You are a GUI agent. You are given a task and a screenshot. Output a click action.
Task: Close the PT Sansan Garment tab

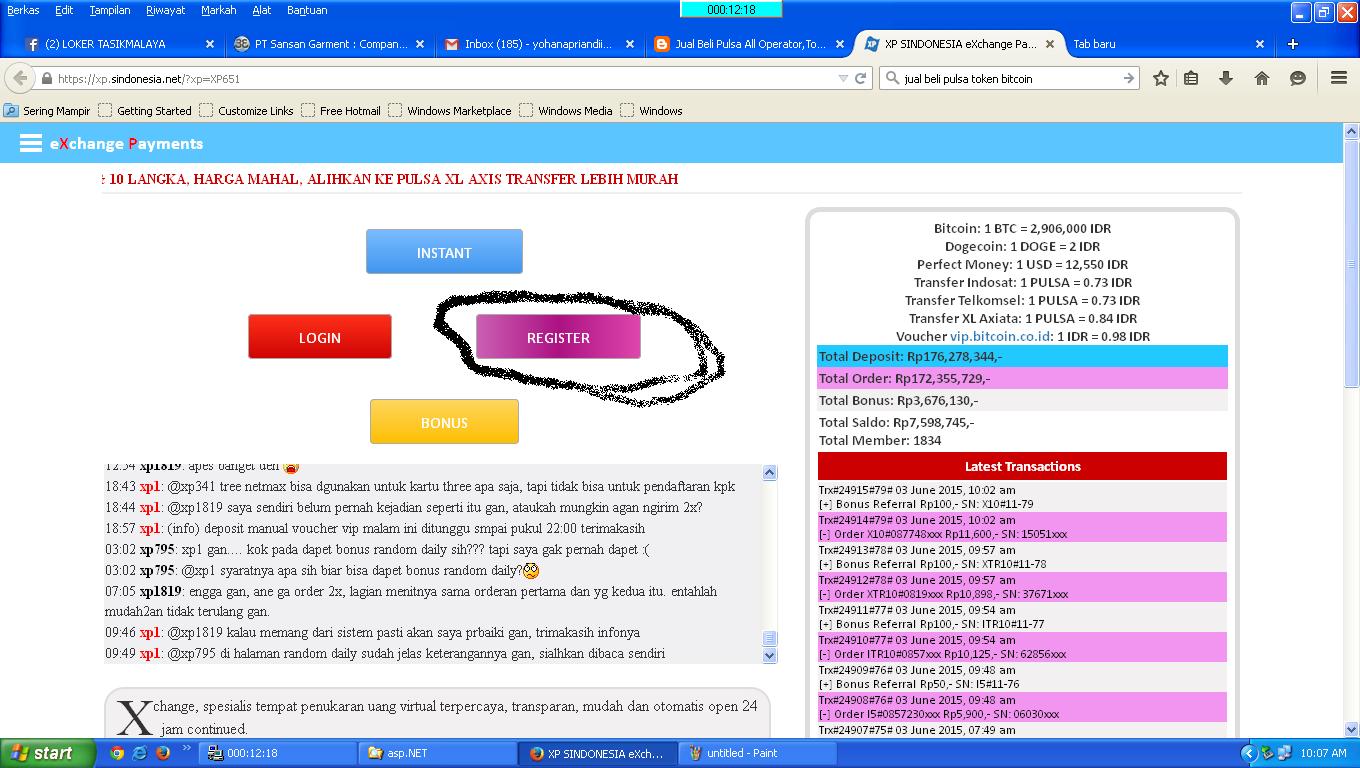pyautogui.click(x=420, y=44)
